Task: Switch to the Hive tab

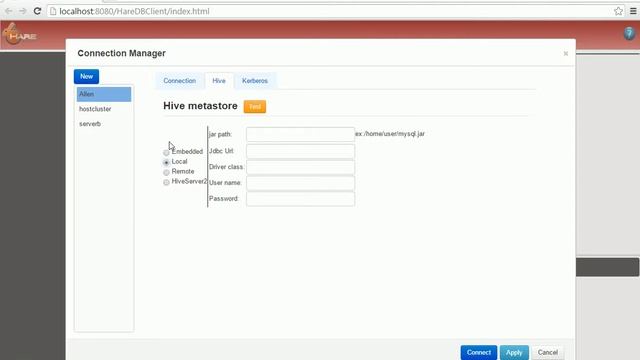Action: pos(219,81)
